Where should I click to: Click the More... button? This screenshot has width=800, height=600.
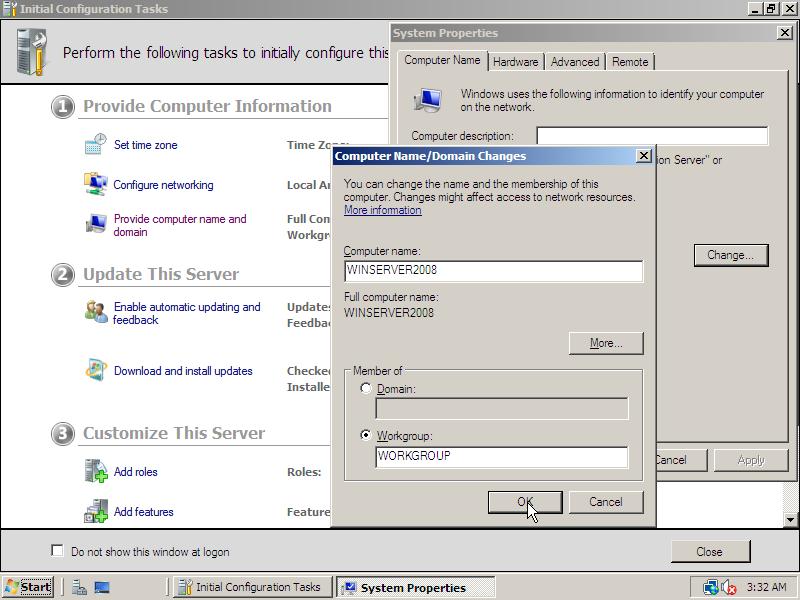pyautogui.click(x=606, y=343)
